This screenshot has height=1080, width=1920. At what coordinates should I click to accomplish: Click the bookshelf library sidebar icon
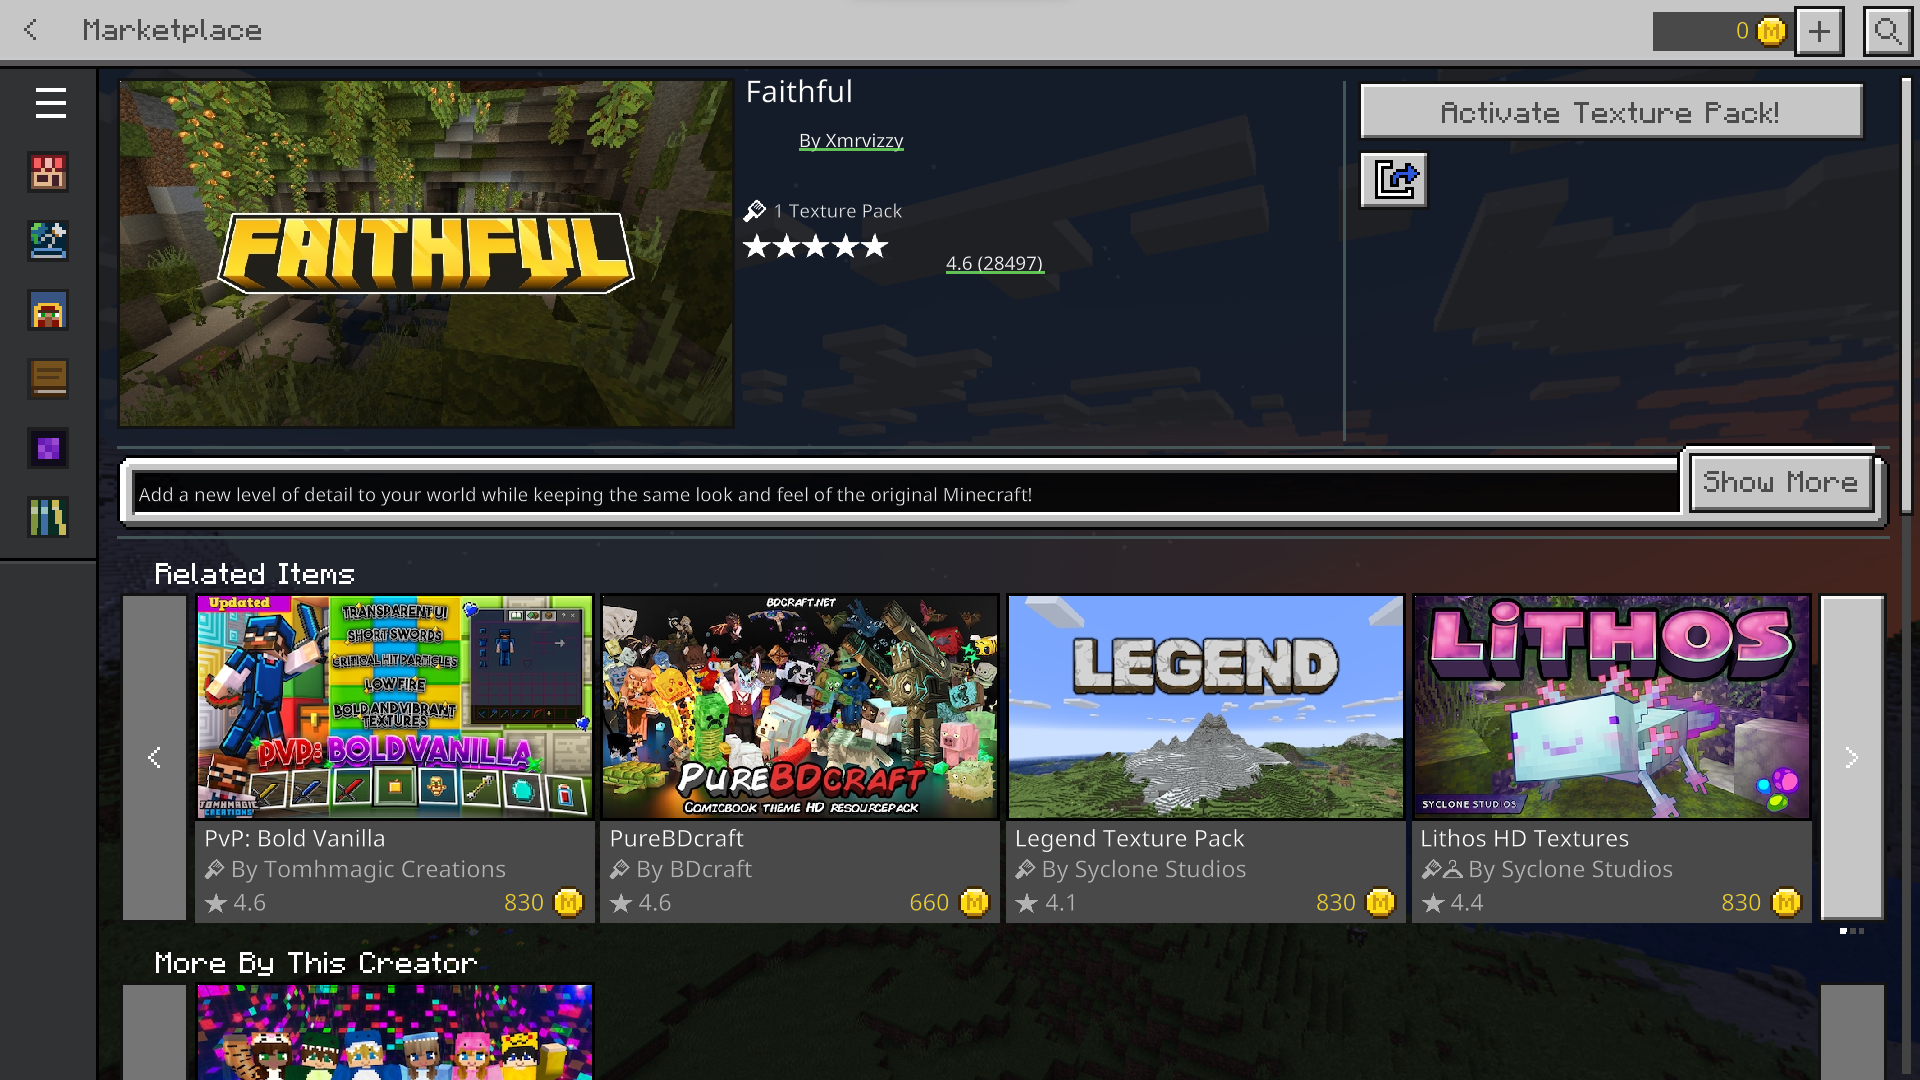[48, 517]
